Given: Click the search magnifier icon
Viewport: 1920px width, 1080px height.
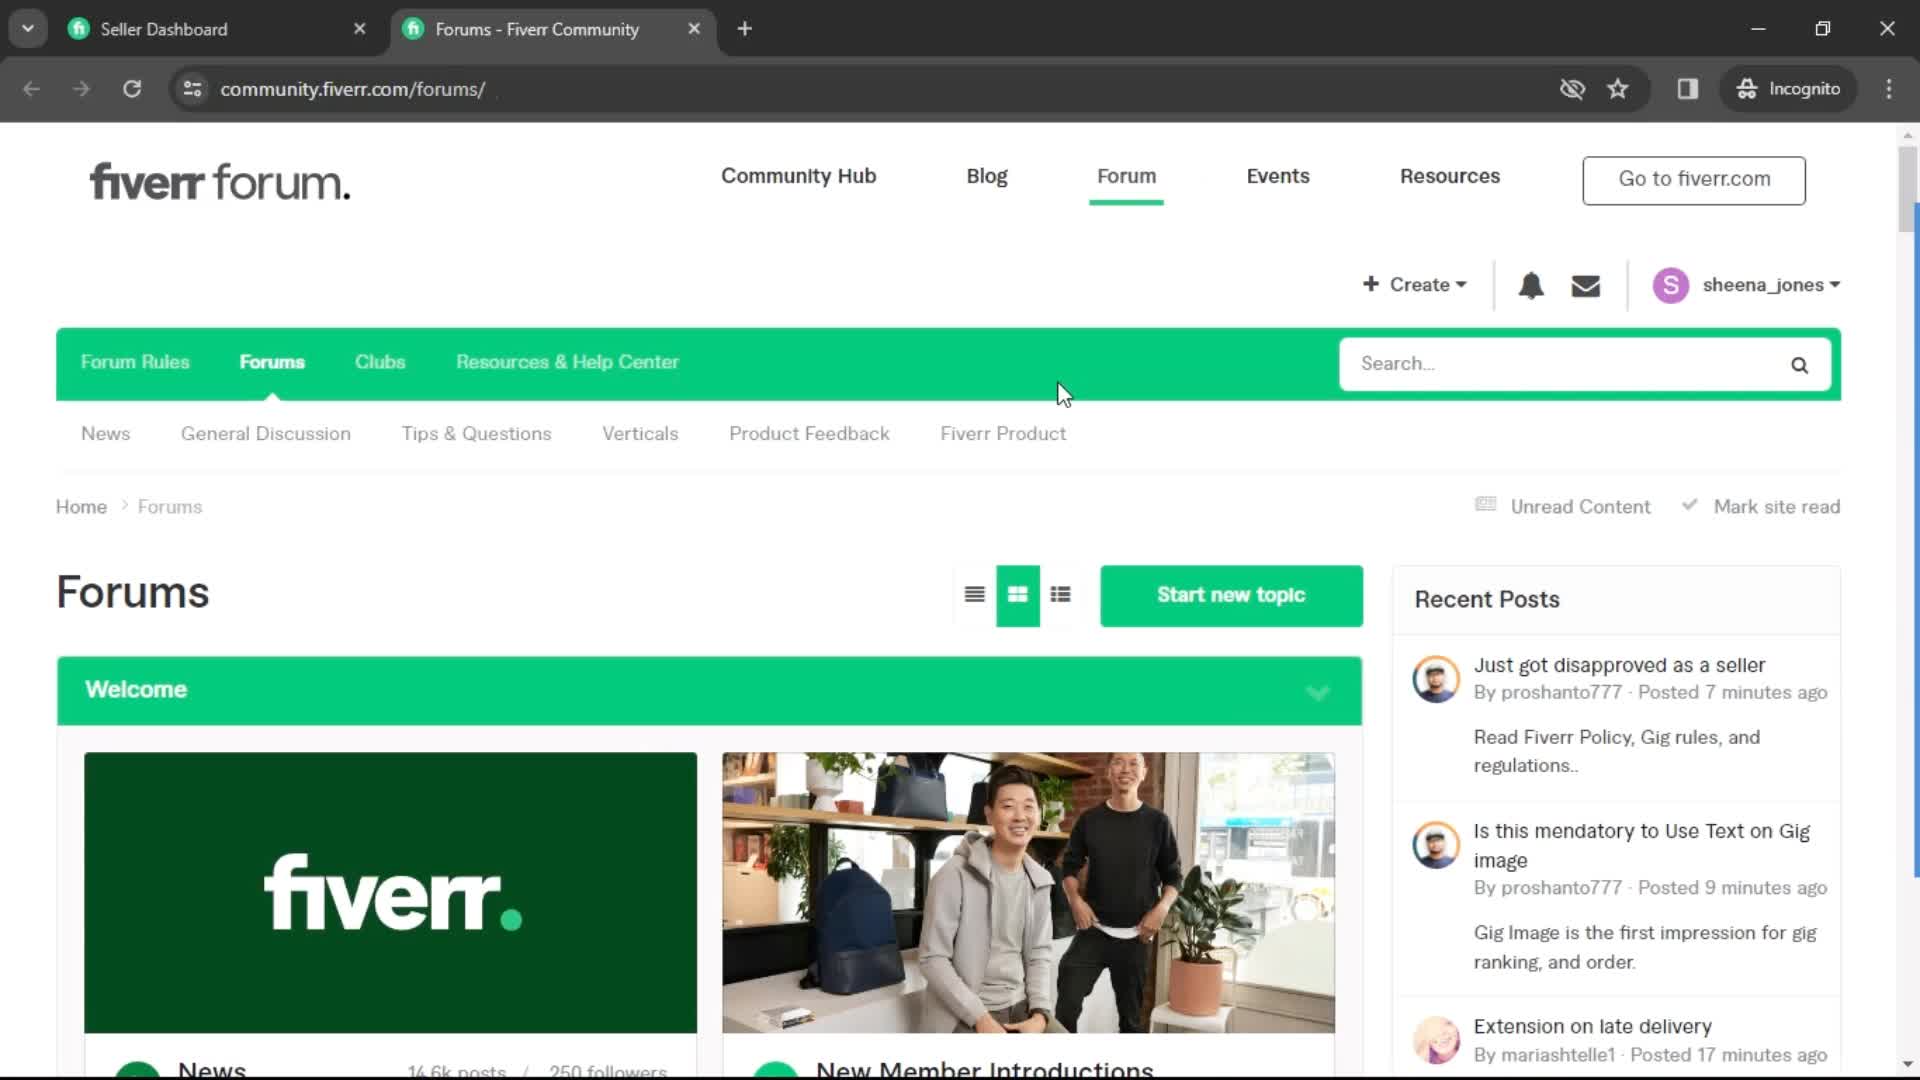Looking at the screenshot, I should (1799, 365).
